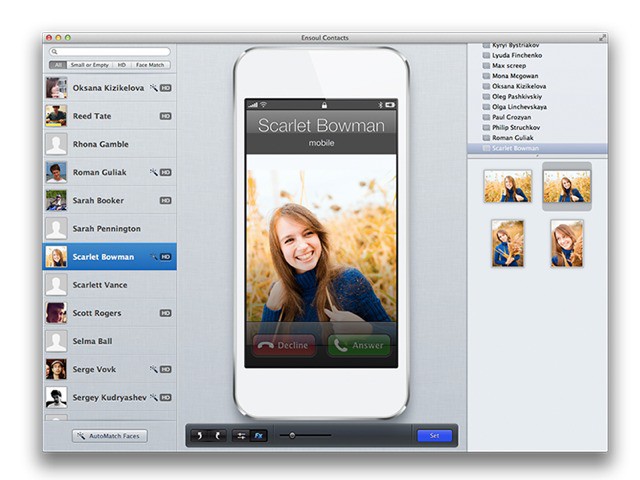Click the album icon beside Max screep

coord(486,65)
